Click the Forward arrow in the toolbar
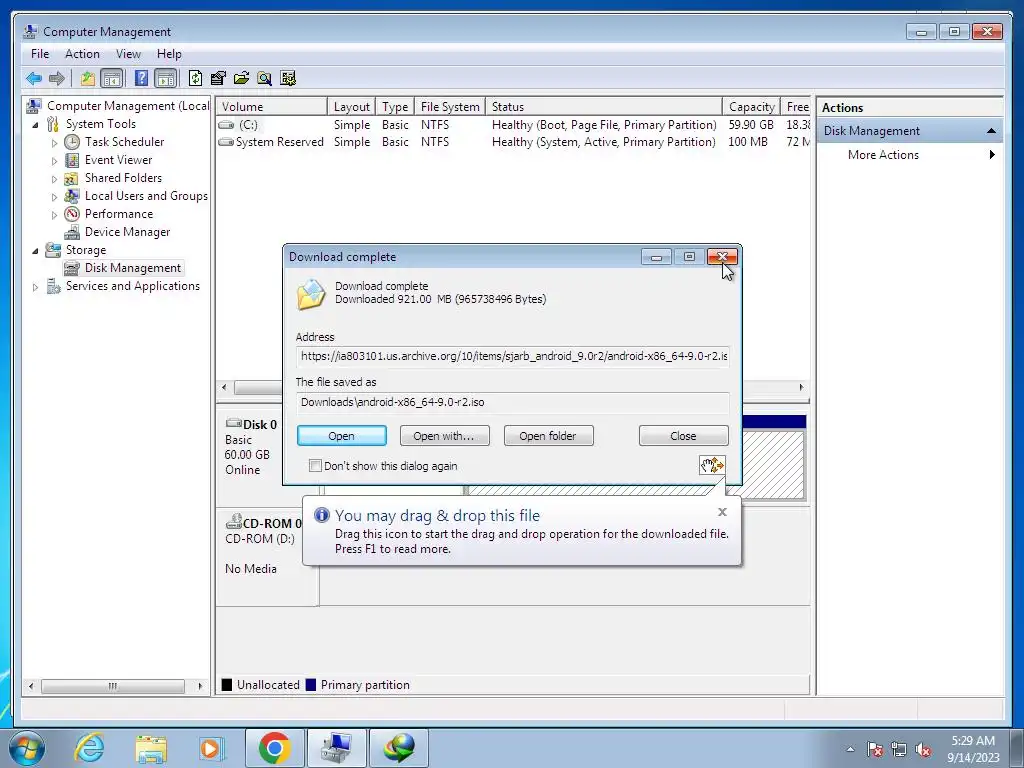The width and height of the screenshot is (1024, 768). point(57,78)
